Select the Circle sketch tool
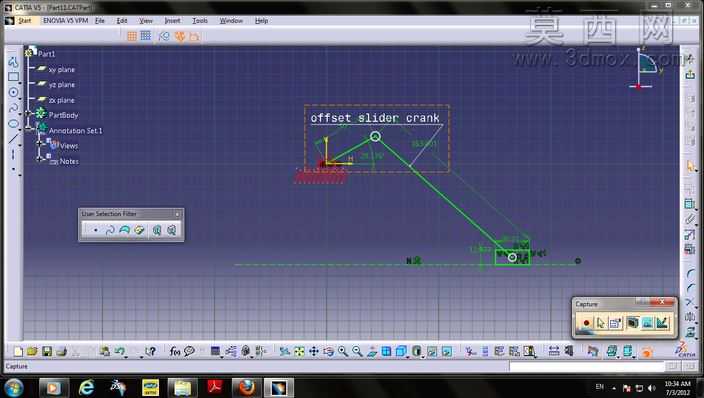Viewport: 704px width, 398px height. (13, 92)
